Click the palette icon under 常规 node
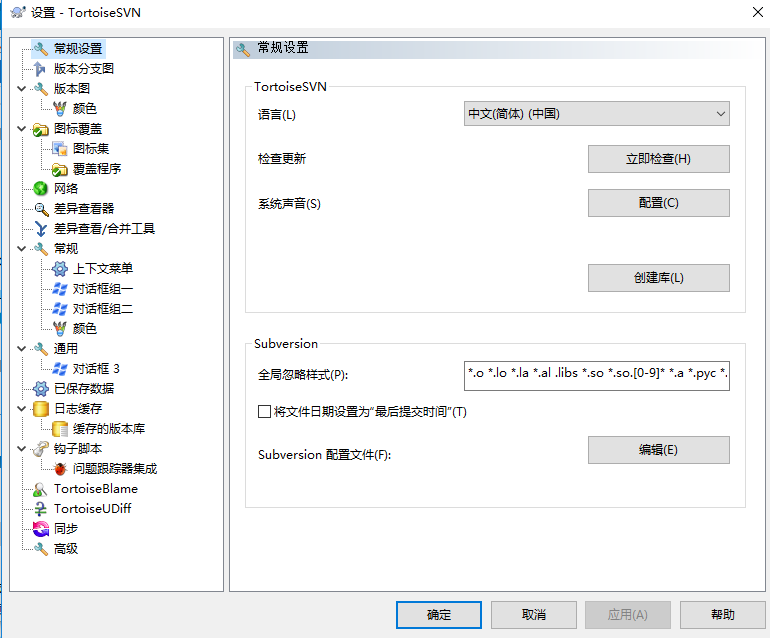 [59, 329]
